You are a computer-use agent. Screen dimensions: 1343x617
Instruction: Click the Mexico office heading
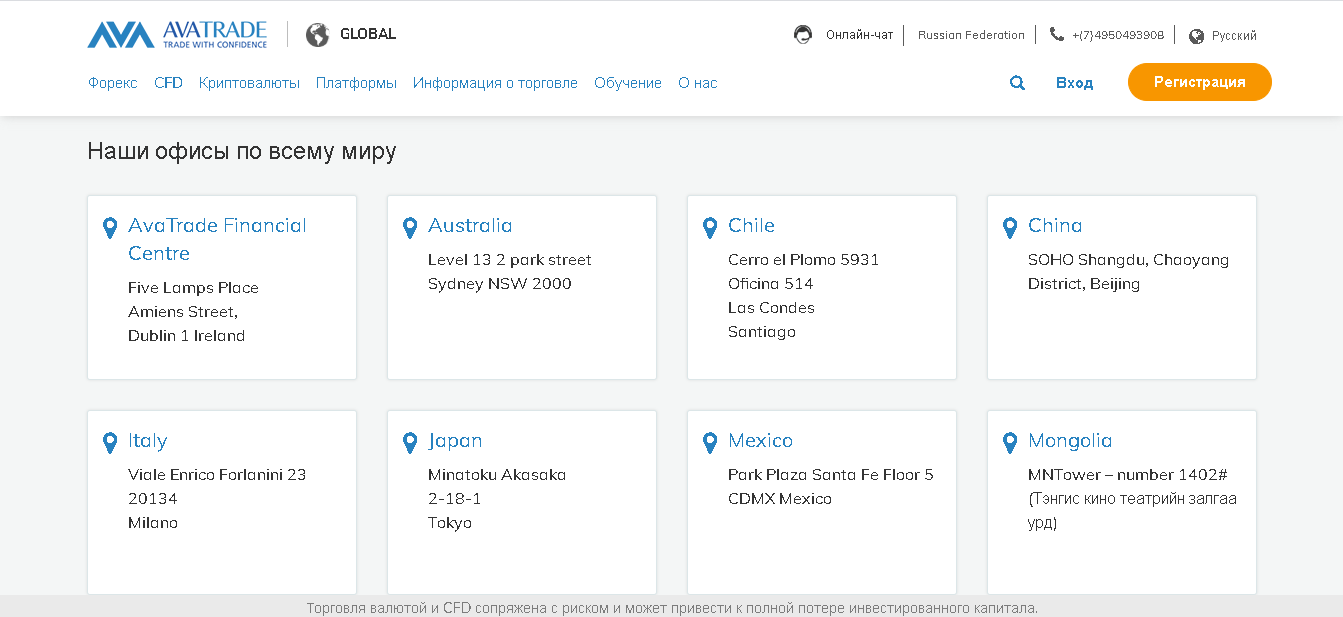pos(760,441)
